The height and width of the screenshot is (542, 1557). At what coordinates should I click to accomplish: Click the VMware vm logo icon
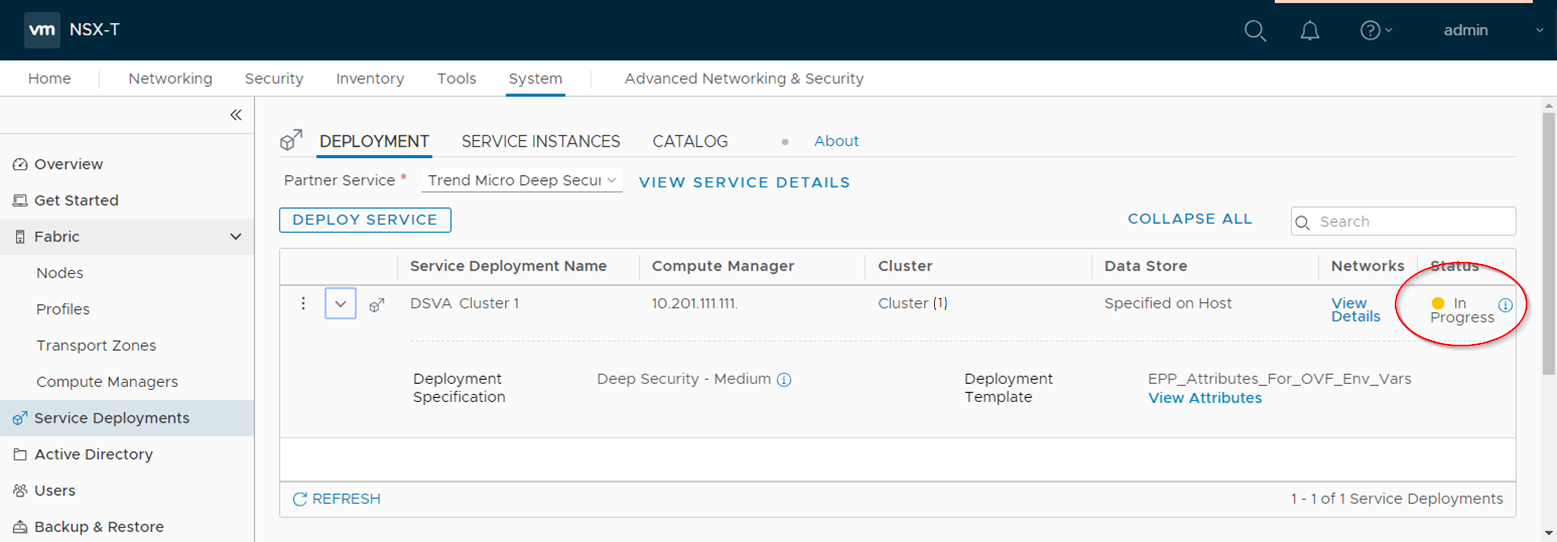41,30
